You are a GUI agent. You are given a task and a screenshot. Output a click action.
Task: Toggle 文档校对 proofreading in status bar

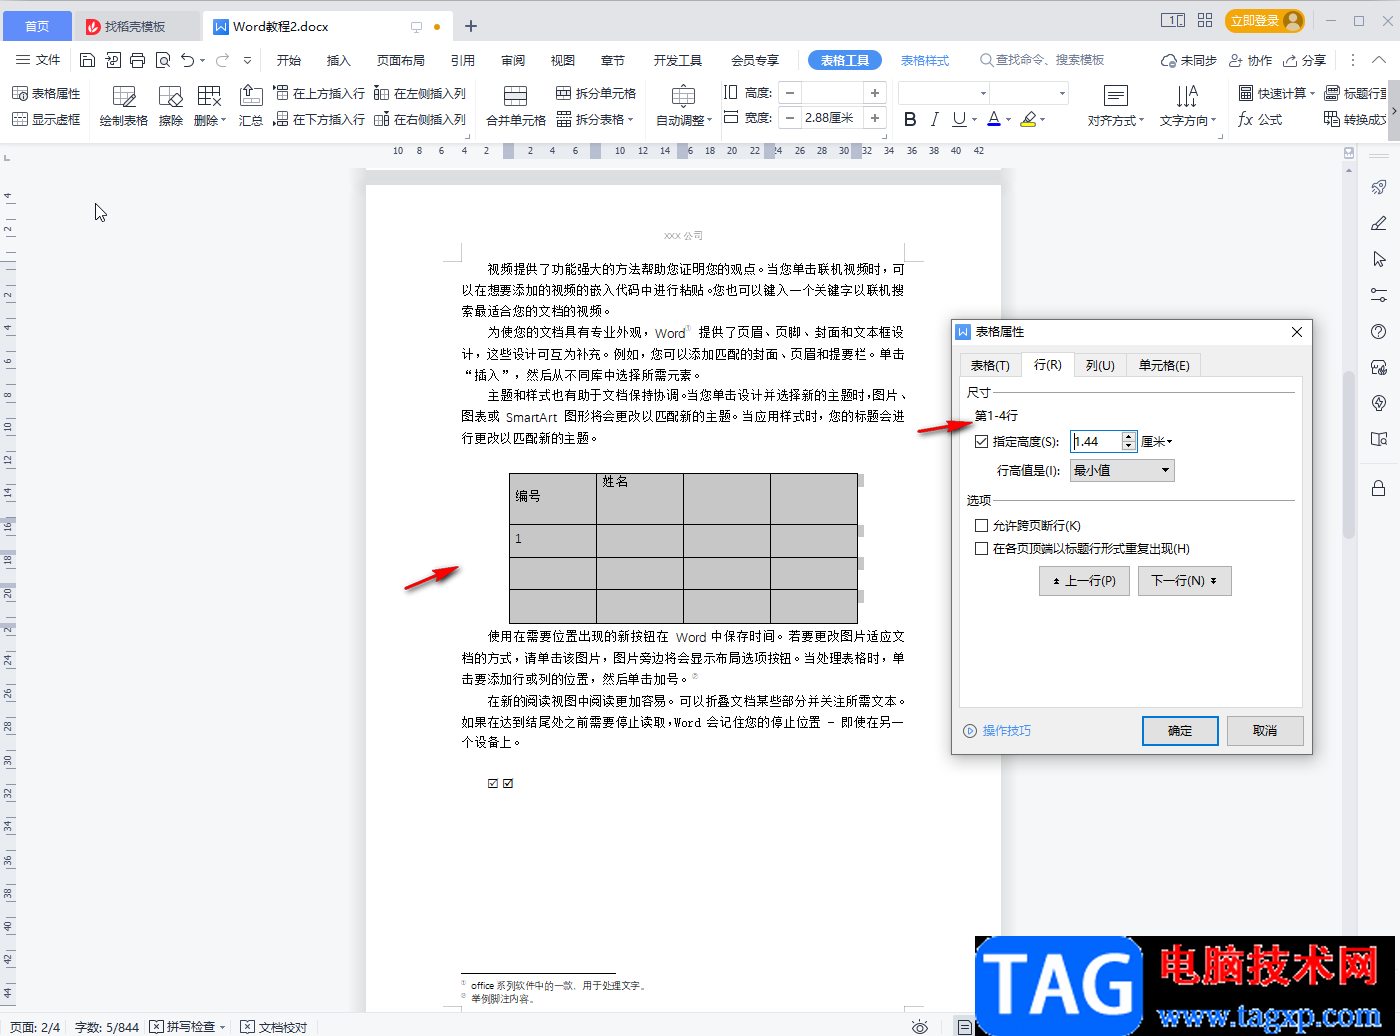[x=274, y=1027]
